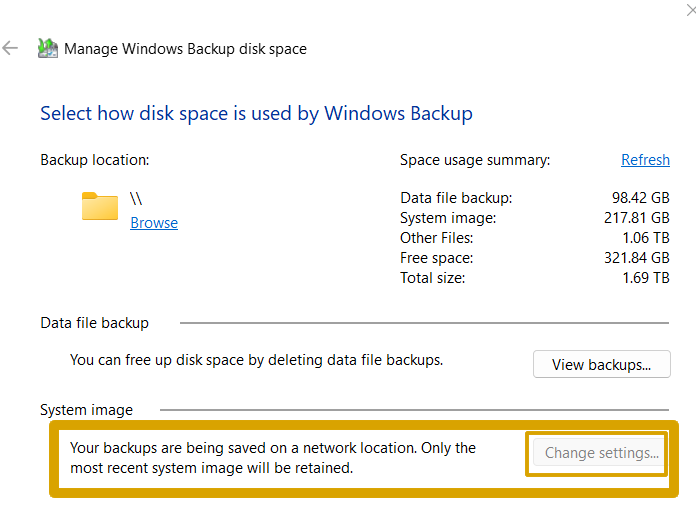Click the backup location folder icon
This screenshot has width=696, height=507.
point(100,206)
